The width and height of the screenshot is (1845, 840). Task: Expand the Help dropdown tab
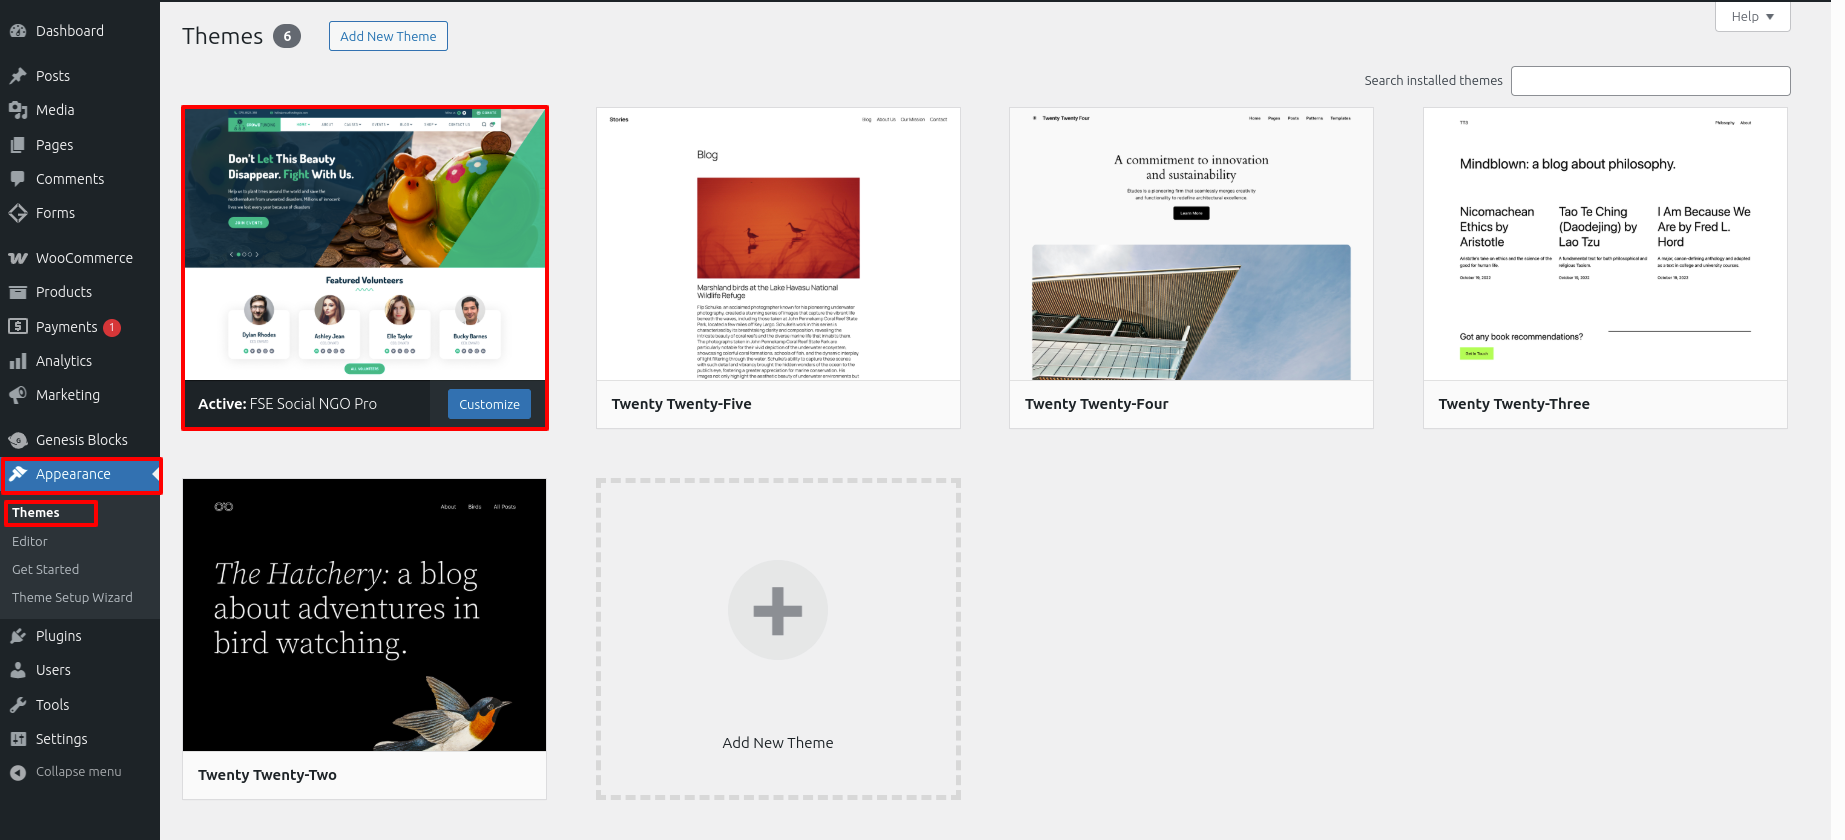(x=1752, y=17)
